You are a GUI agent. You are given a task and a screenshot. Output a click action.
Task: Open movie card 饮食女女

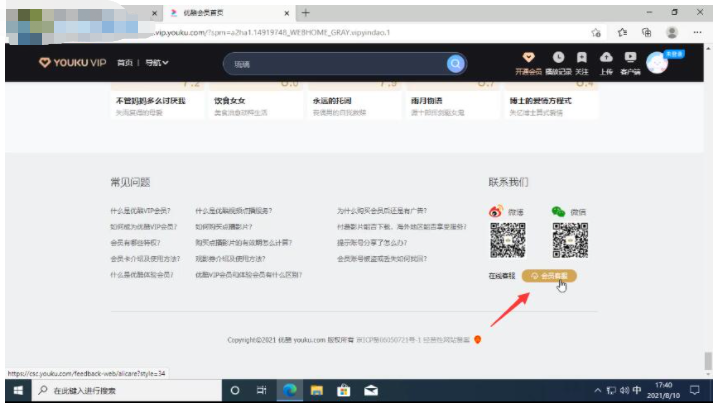(256, 102)
